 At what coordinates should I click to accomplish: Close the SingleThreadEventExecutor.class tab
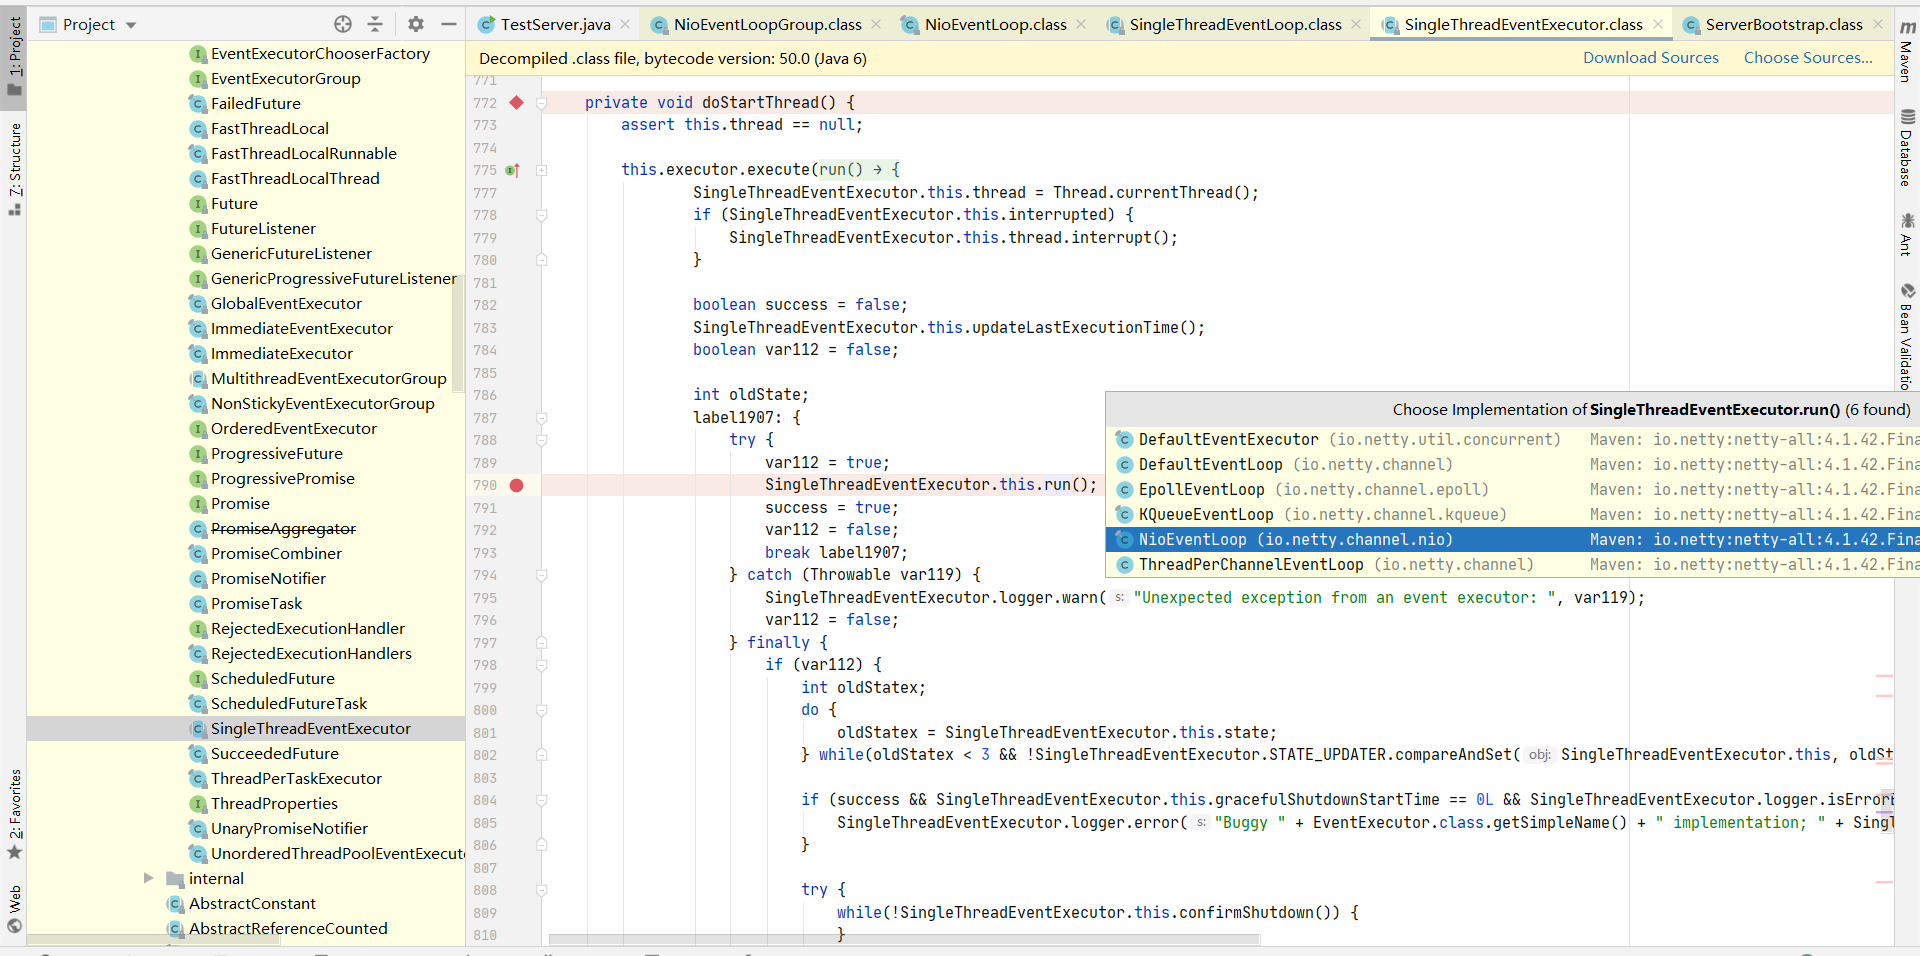1658,24
